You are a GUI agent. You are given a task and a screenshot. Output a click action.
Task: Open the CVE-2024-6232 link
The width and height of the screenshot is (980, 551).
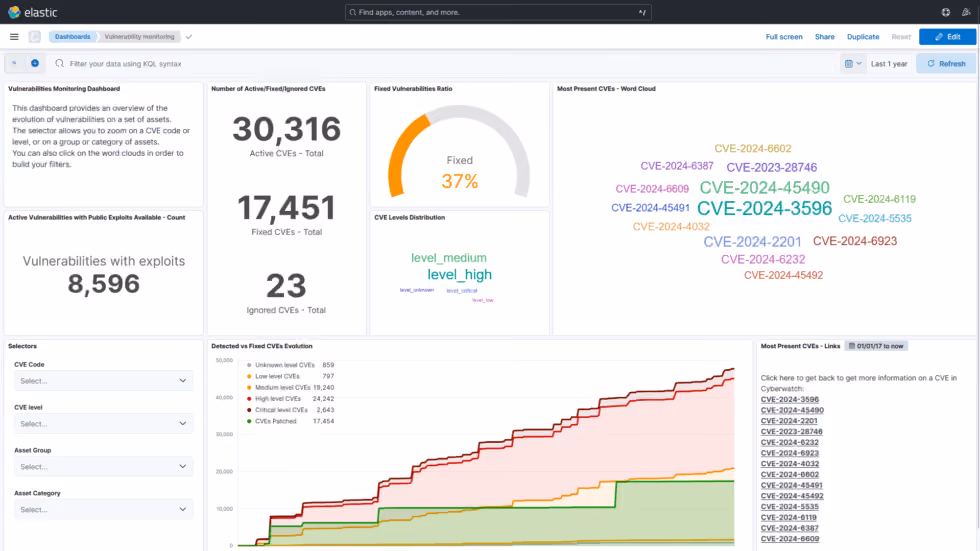(x=789, y=442)
